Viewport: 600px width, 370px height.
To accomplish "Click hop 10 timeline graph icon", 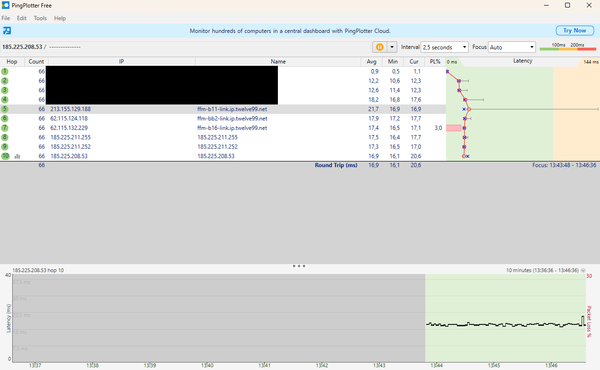I will tap(17, 156).
